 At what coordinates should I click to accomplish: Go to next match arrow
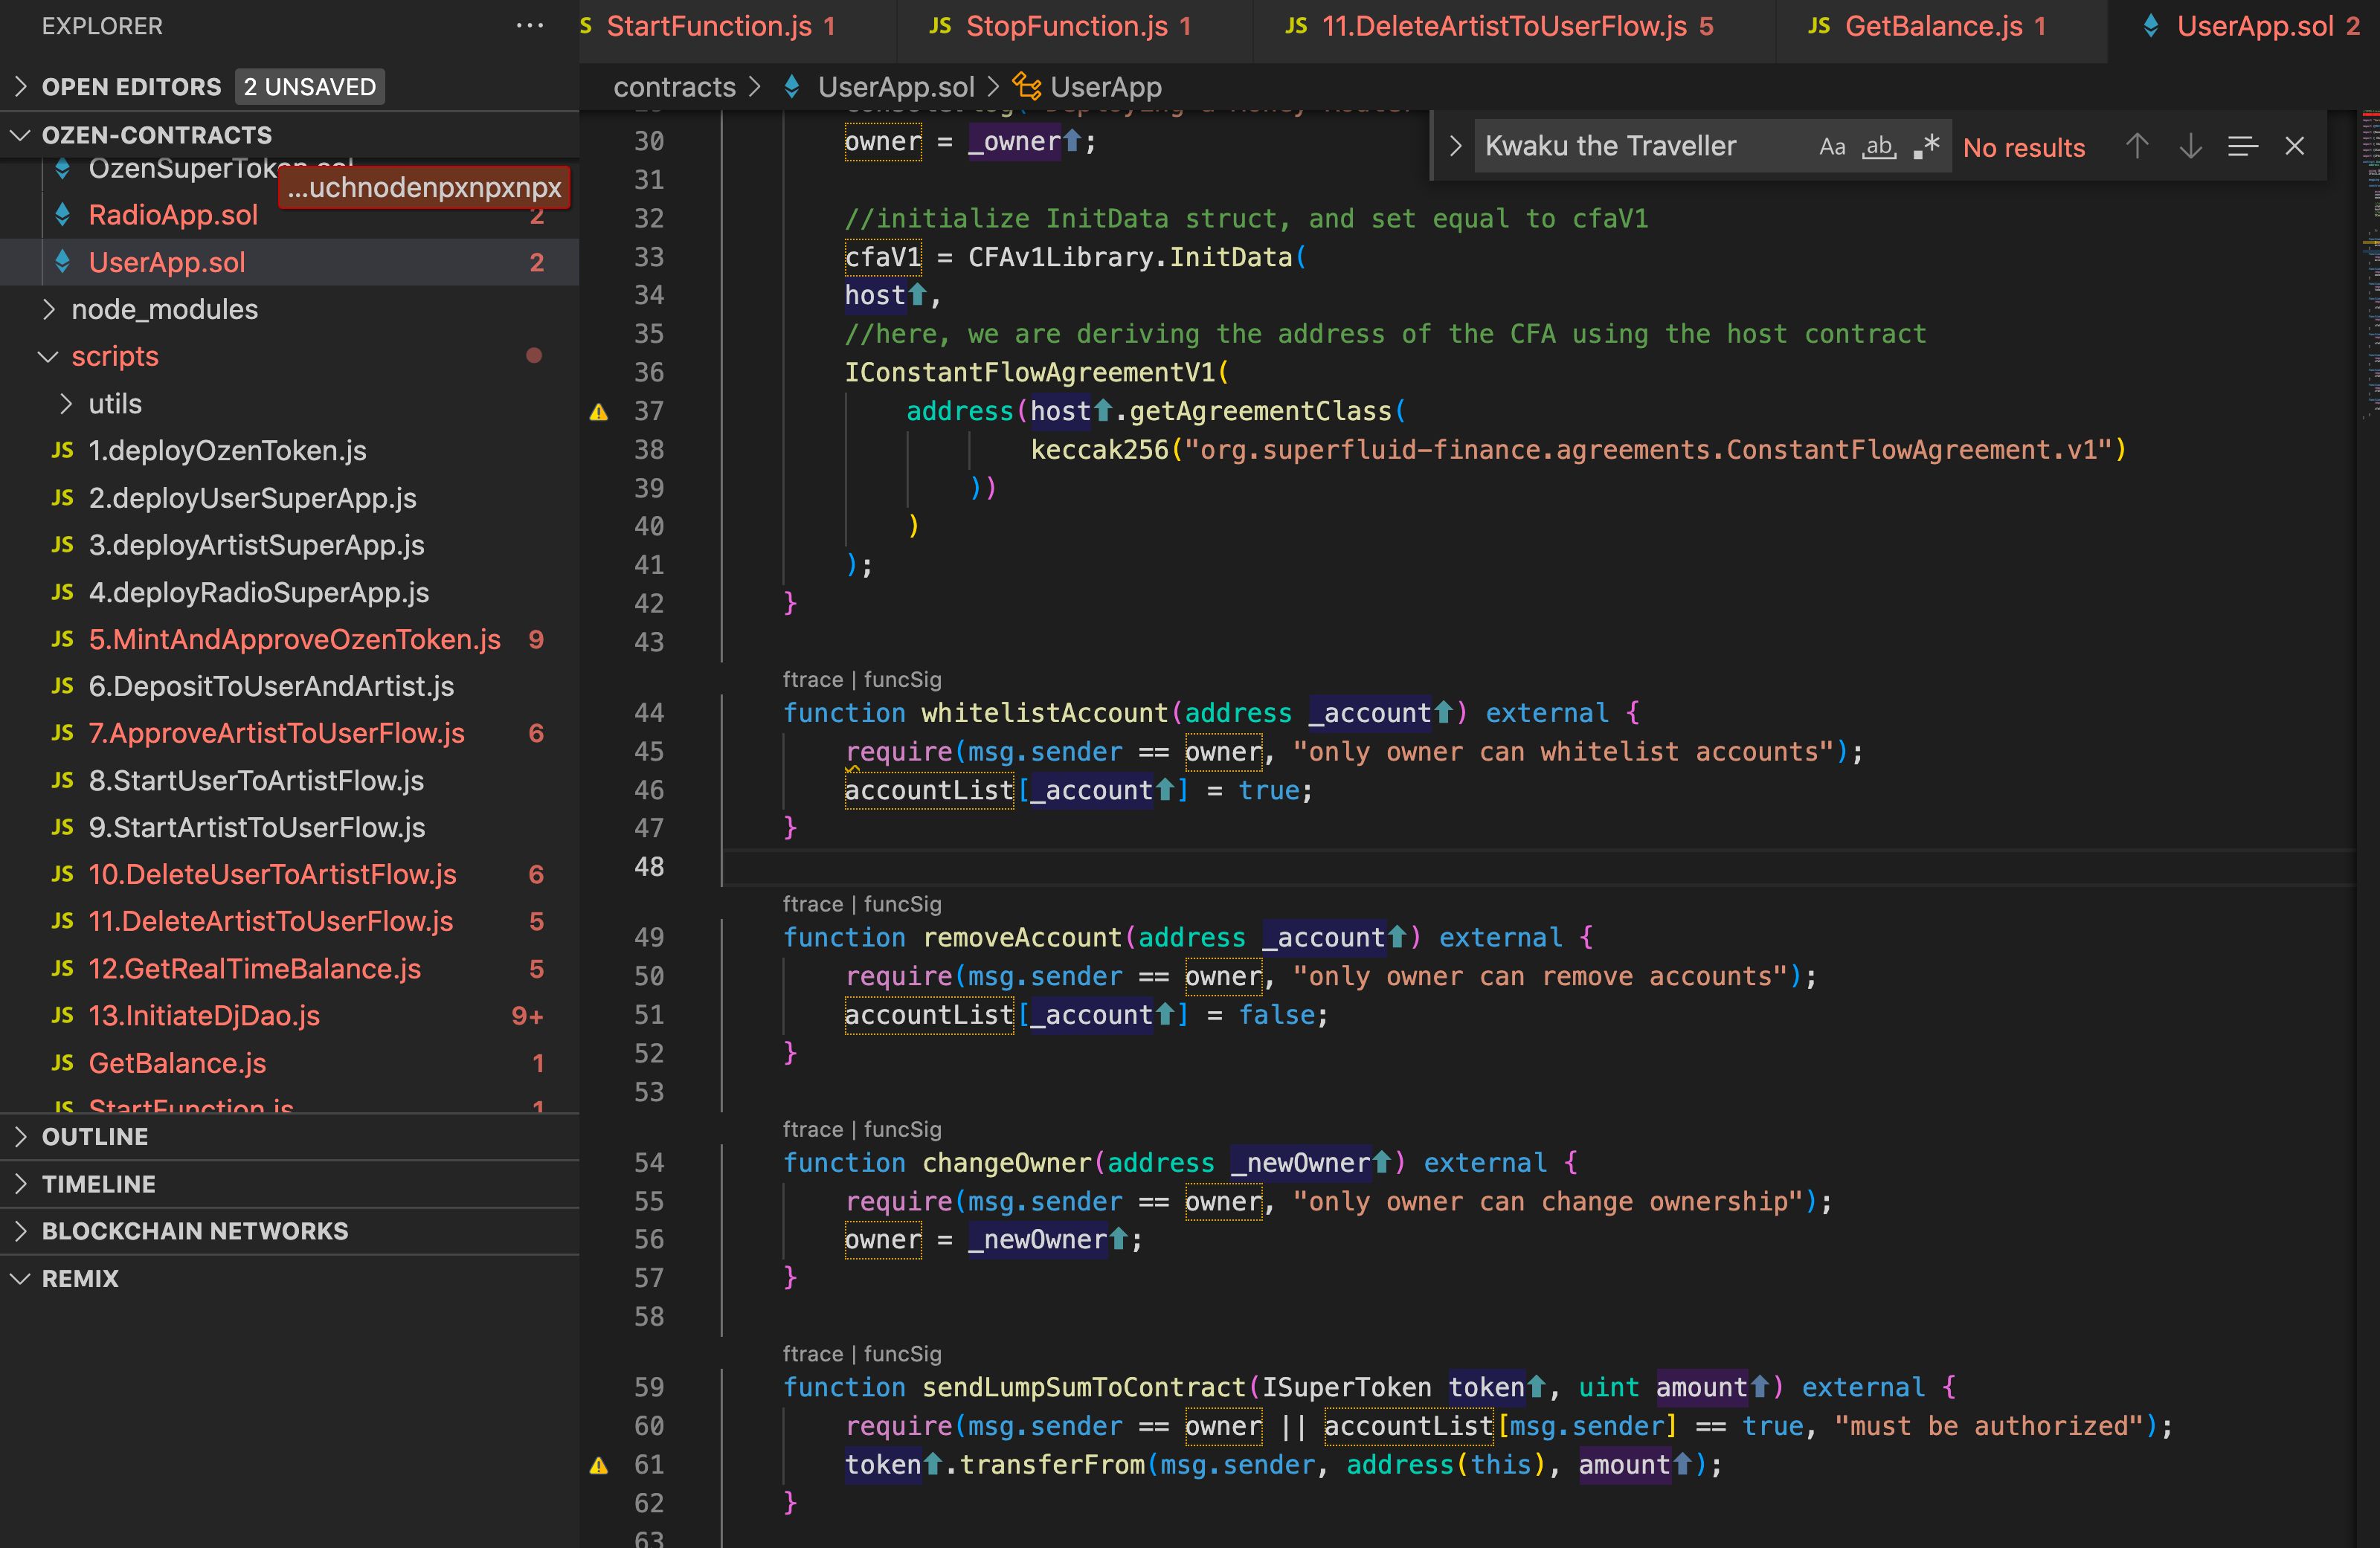[x=2190, y=147]
